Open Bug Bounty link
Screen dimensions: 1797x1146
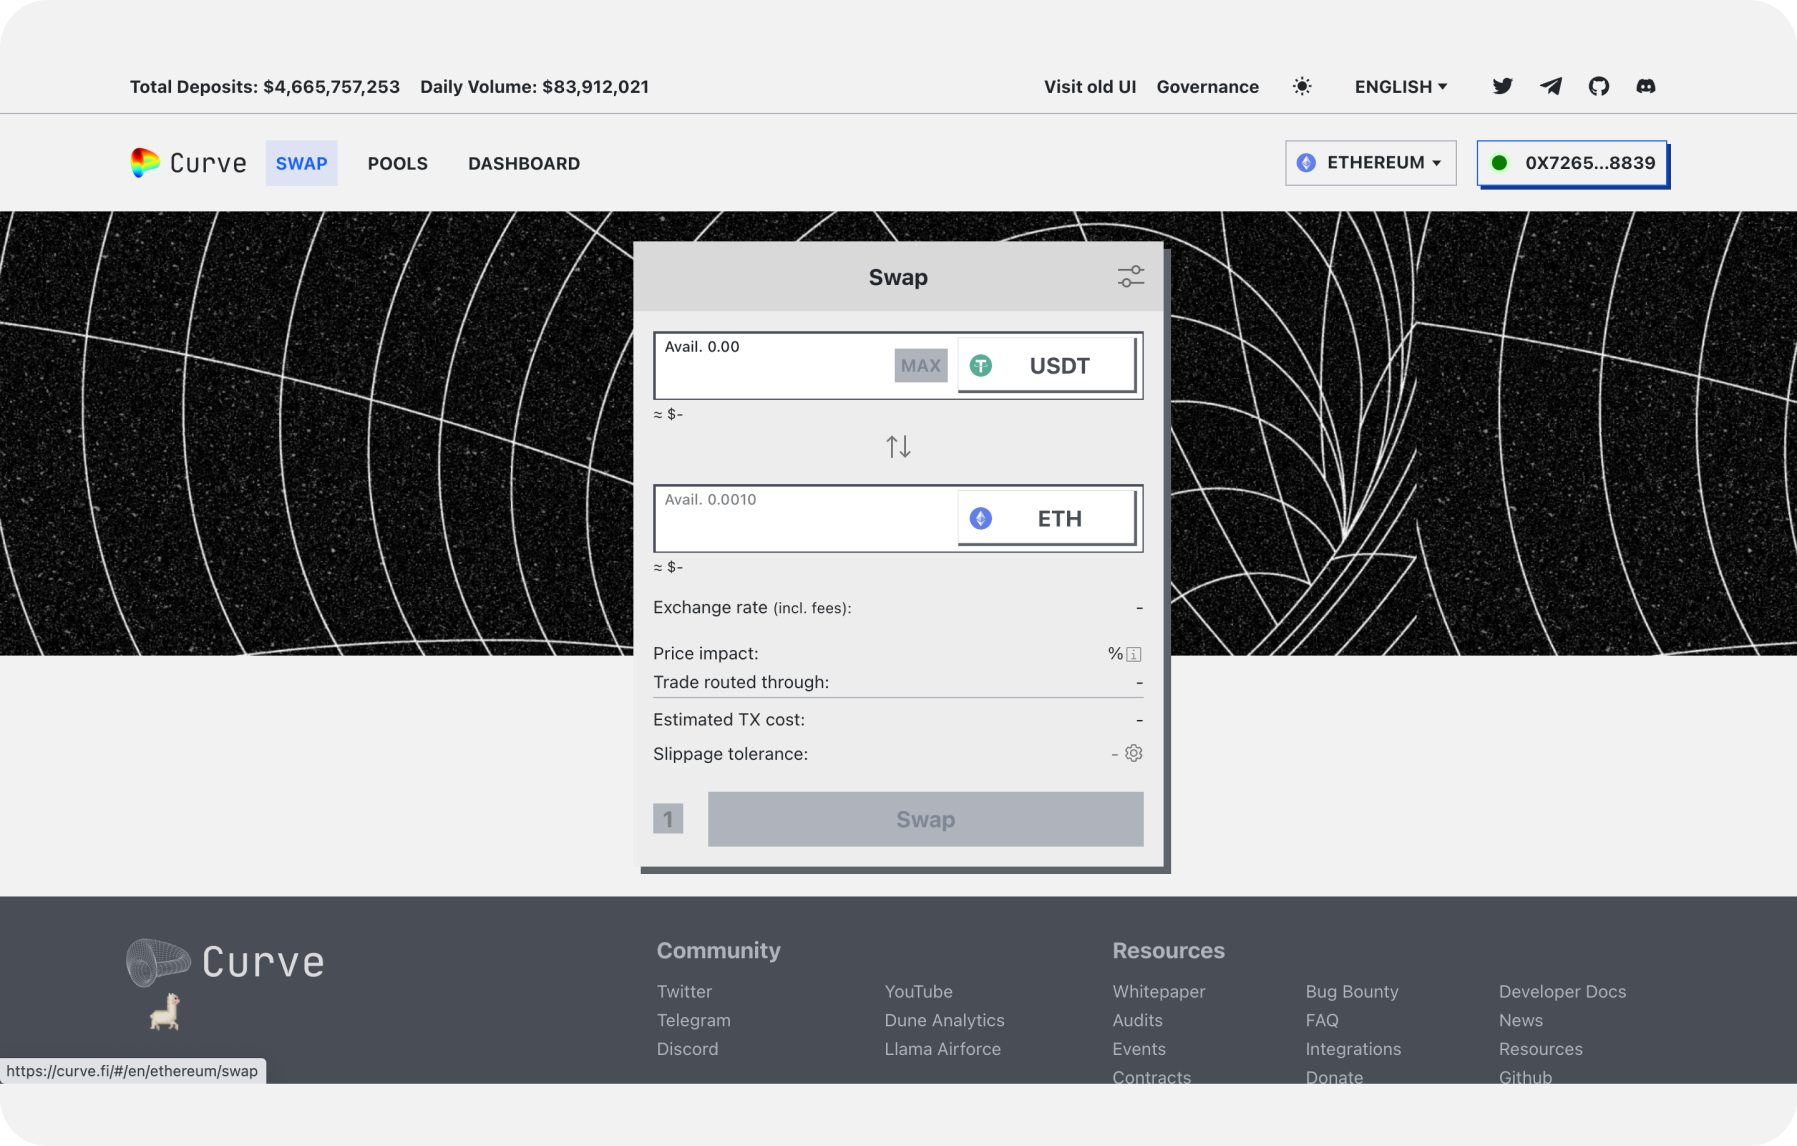coord(1351,991)
